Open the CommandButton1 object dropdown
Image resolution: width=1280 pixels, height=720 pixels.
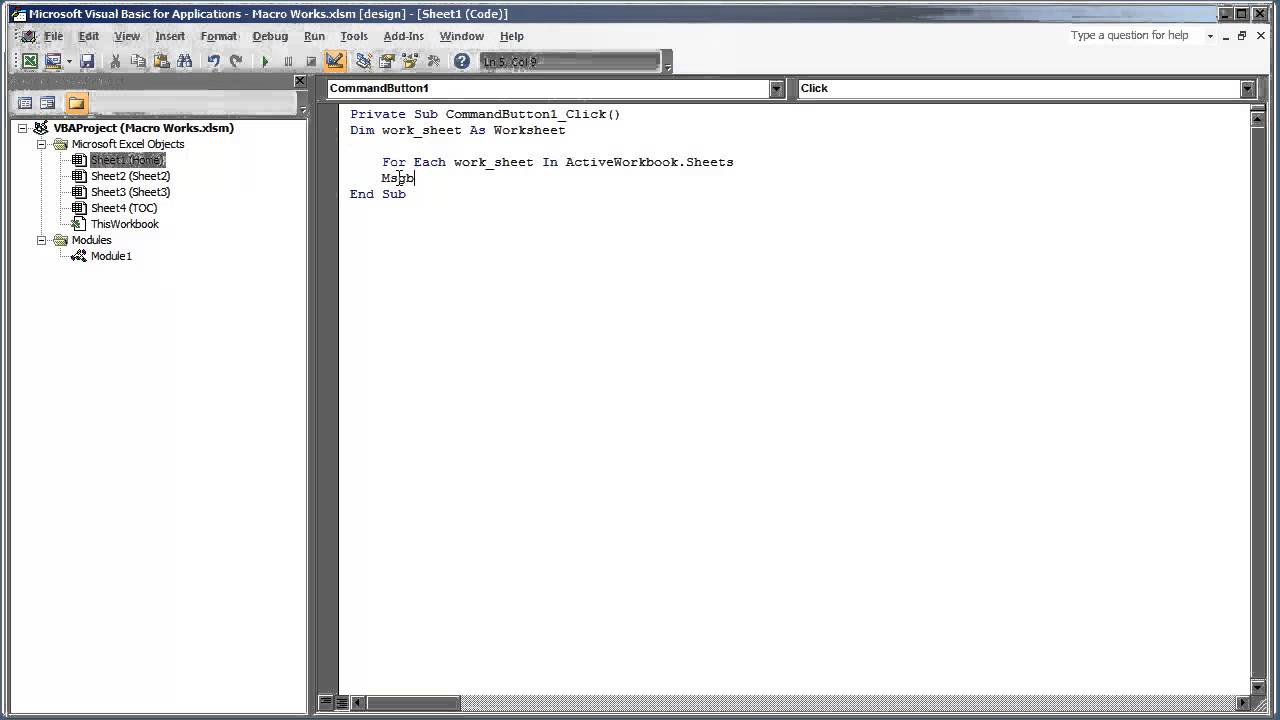tap(776, 89)
